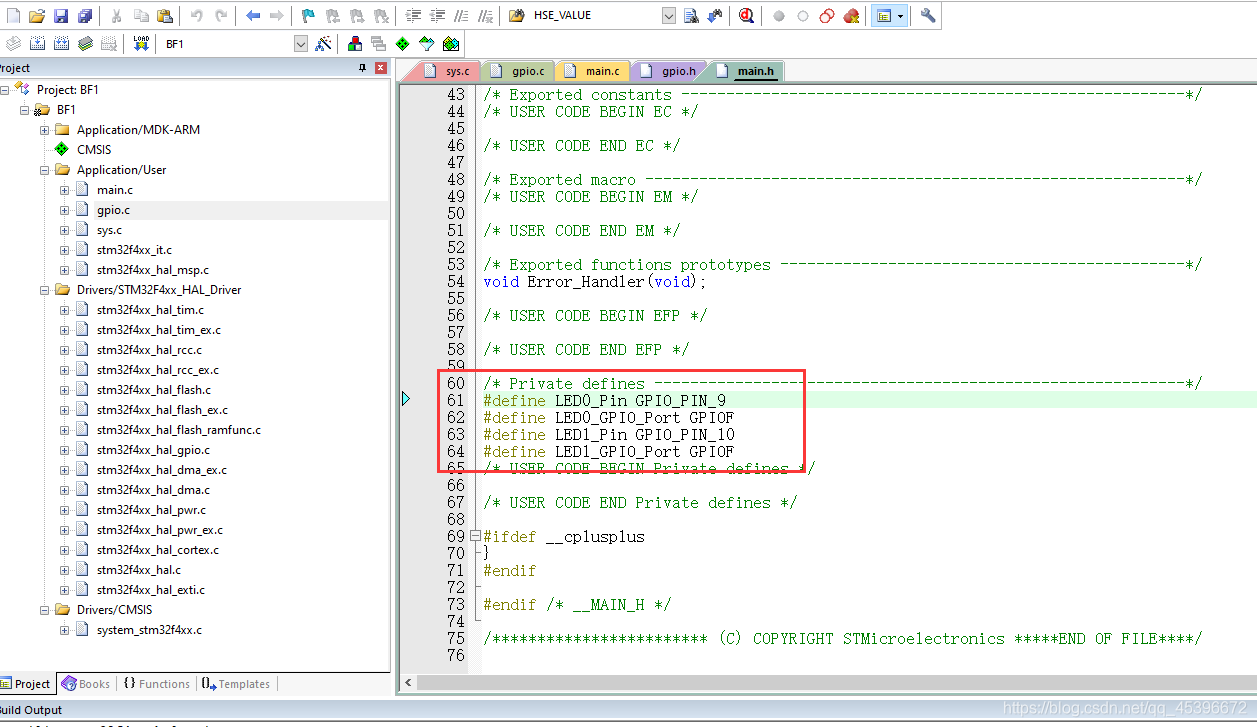This screenshot has width=1257, height=727.
Task: Expand the main.c file node
Action: [x=65, y=190]
